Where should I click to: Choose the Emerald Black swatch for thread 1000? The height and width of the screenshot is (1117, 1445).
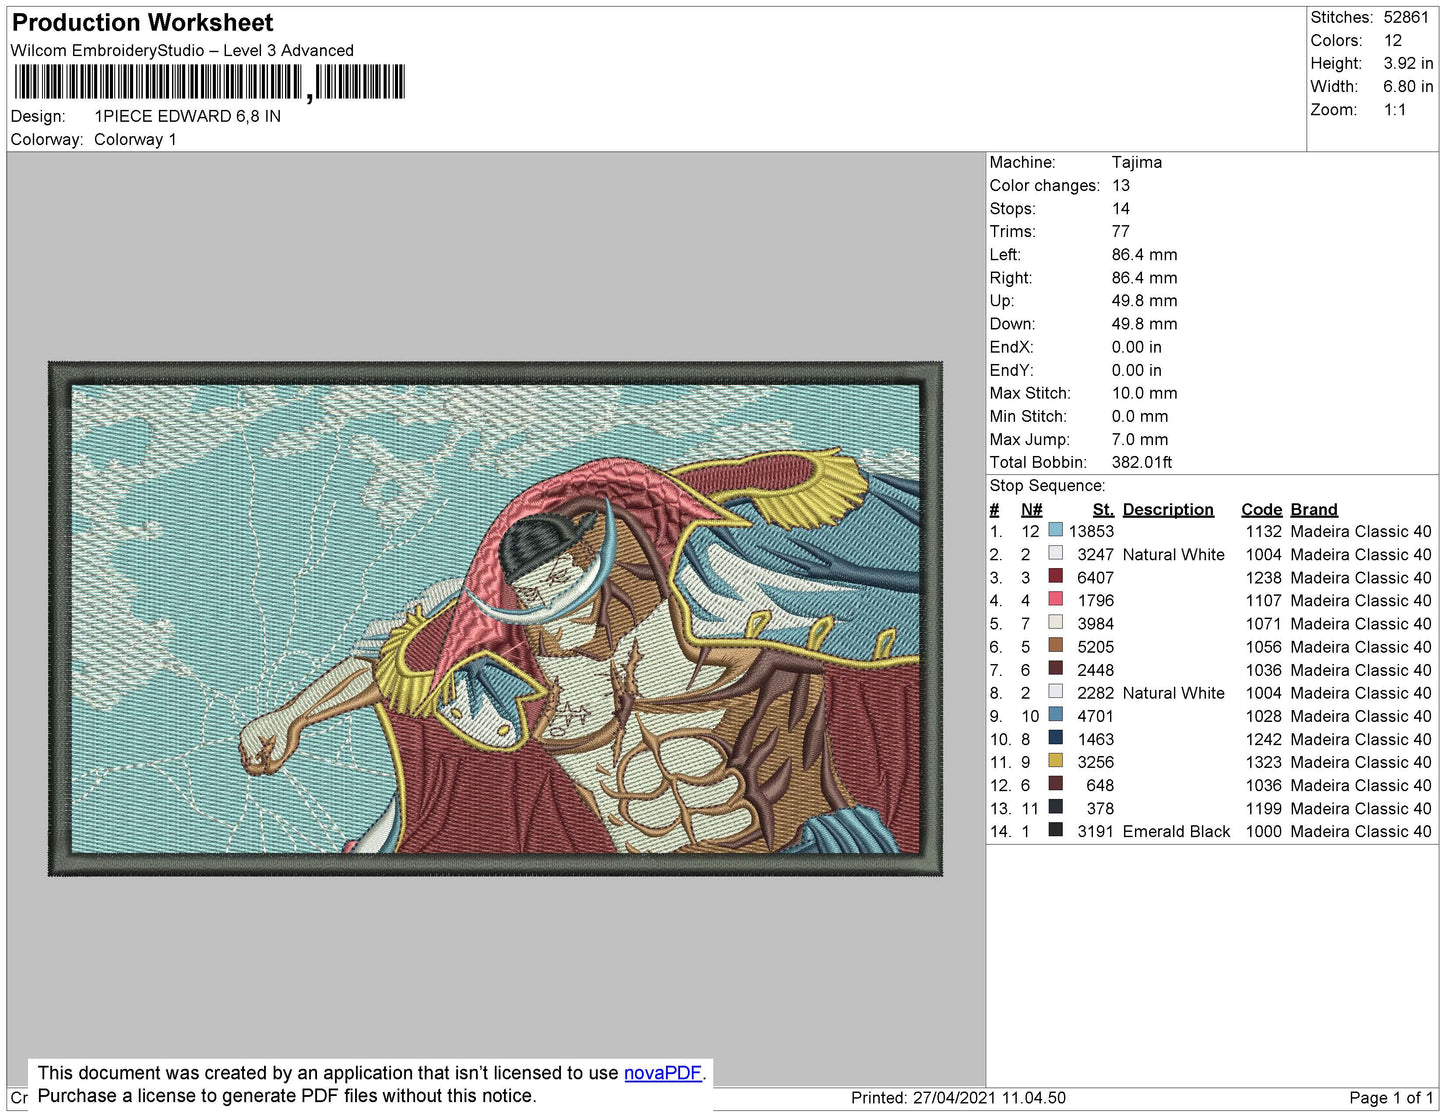point(1055,830)
